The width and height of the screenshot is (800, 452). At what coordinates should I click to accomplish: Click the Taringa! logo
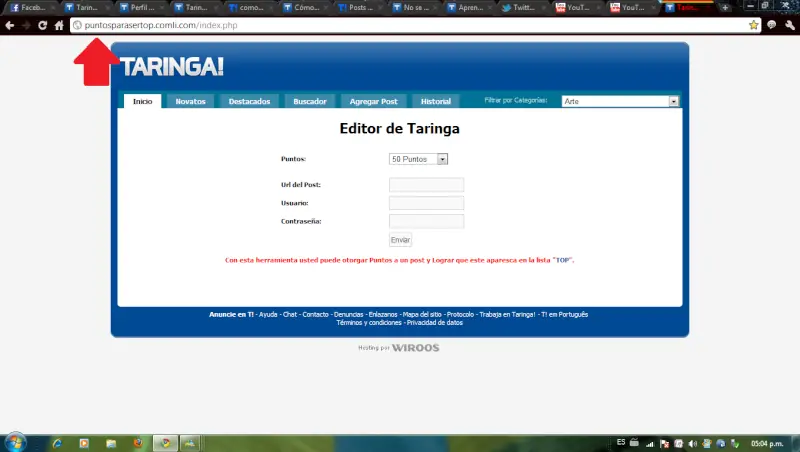[172, 67]
